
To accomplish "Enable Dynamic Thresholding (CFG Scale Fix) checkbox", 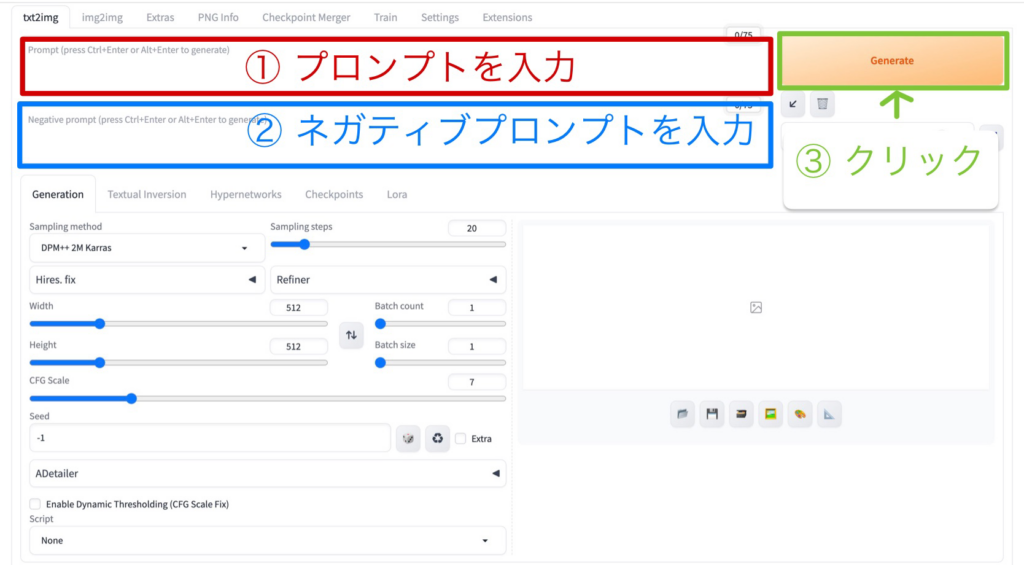I will [36, 504].
